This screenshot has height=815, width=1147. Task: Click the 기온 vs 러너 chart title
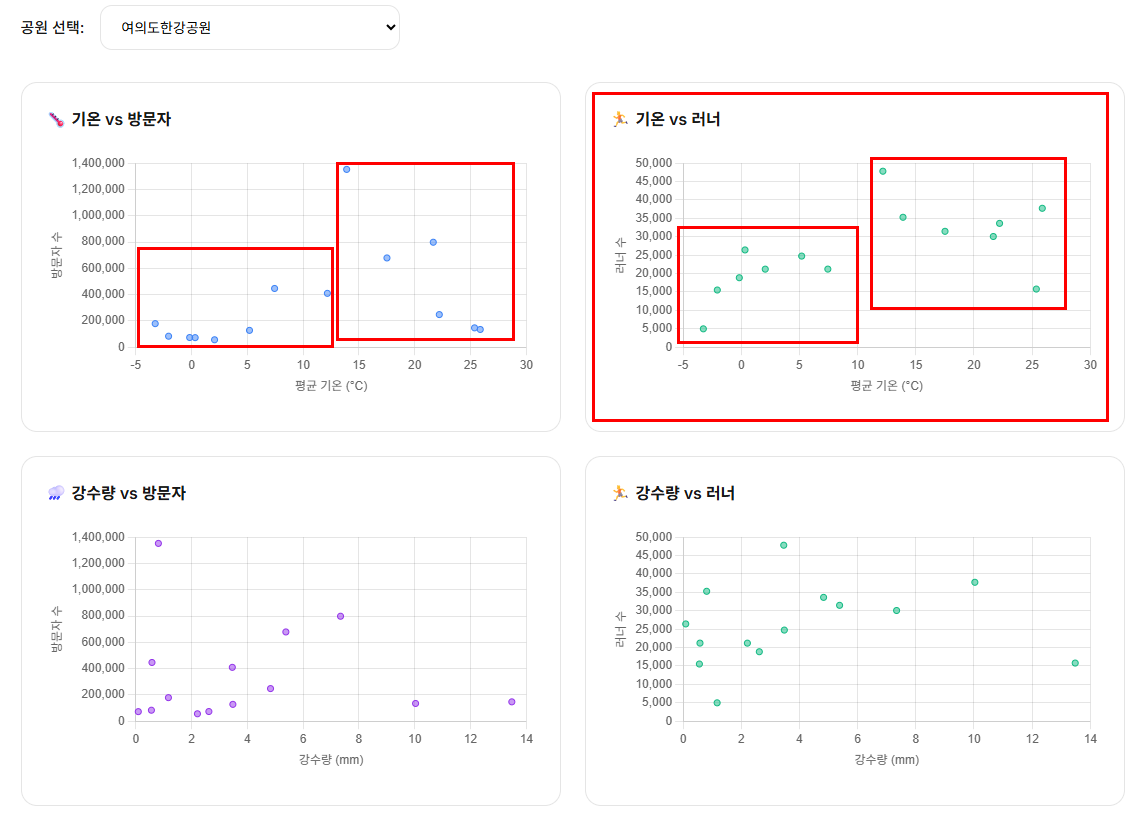[678, 119]
